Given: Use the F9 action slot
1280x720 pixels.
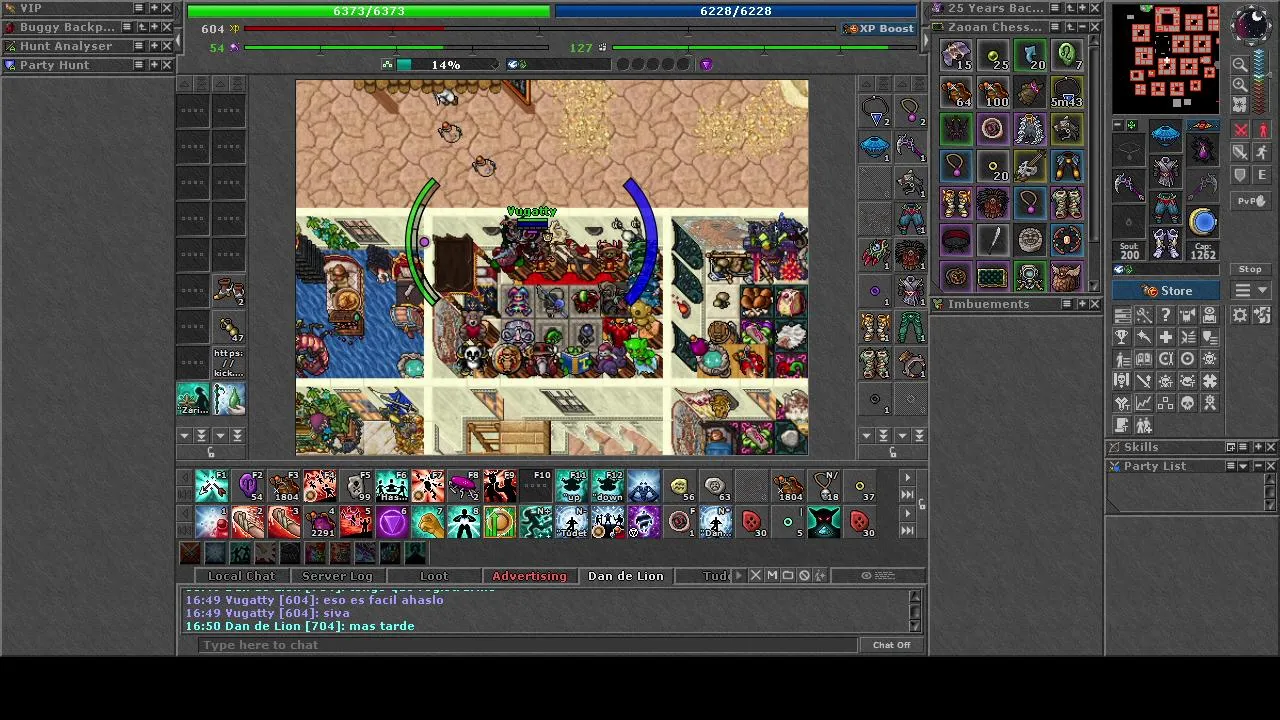Looking at the screenshot, I should tap(500, 486).
